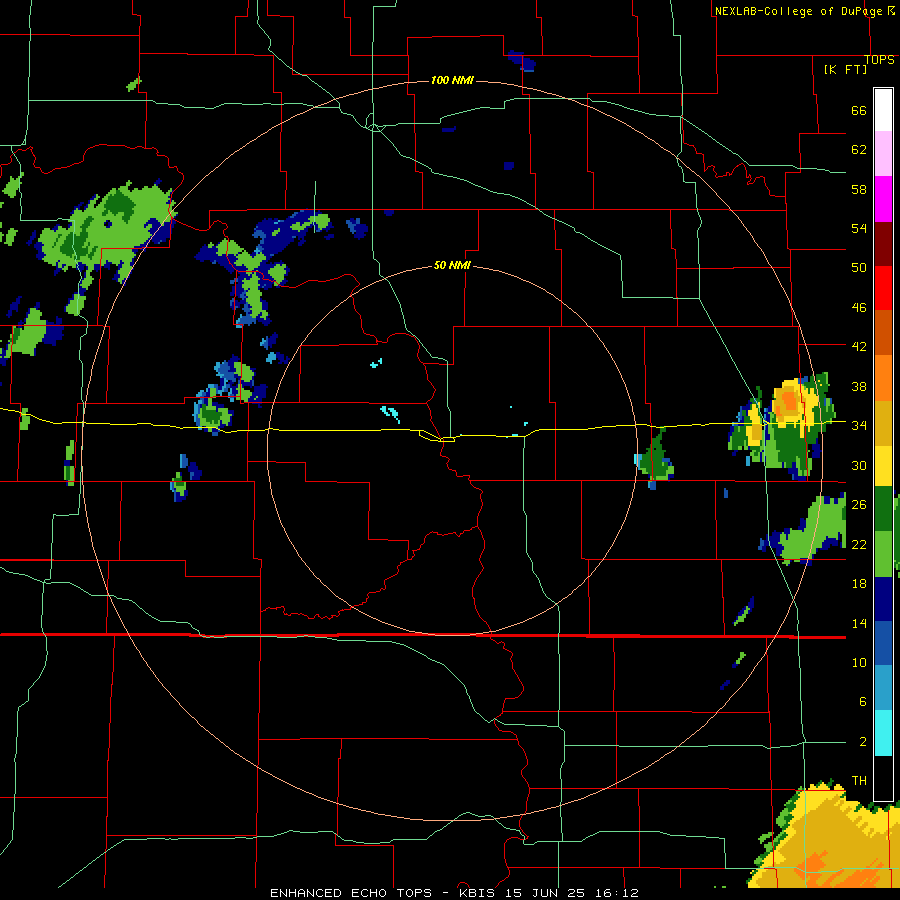Pick the "22" legend value
The width and height of the screenshot is (900, 900).
pyautogui.click(x=859, y=544)
